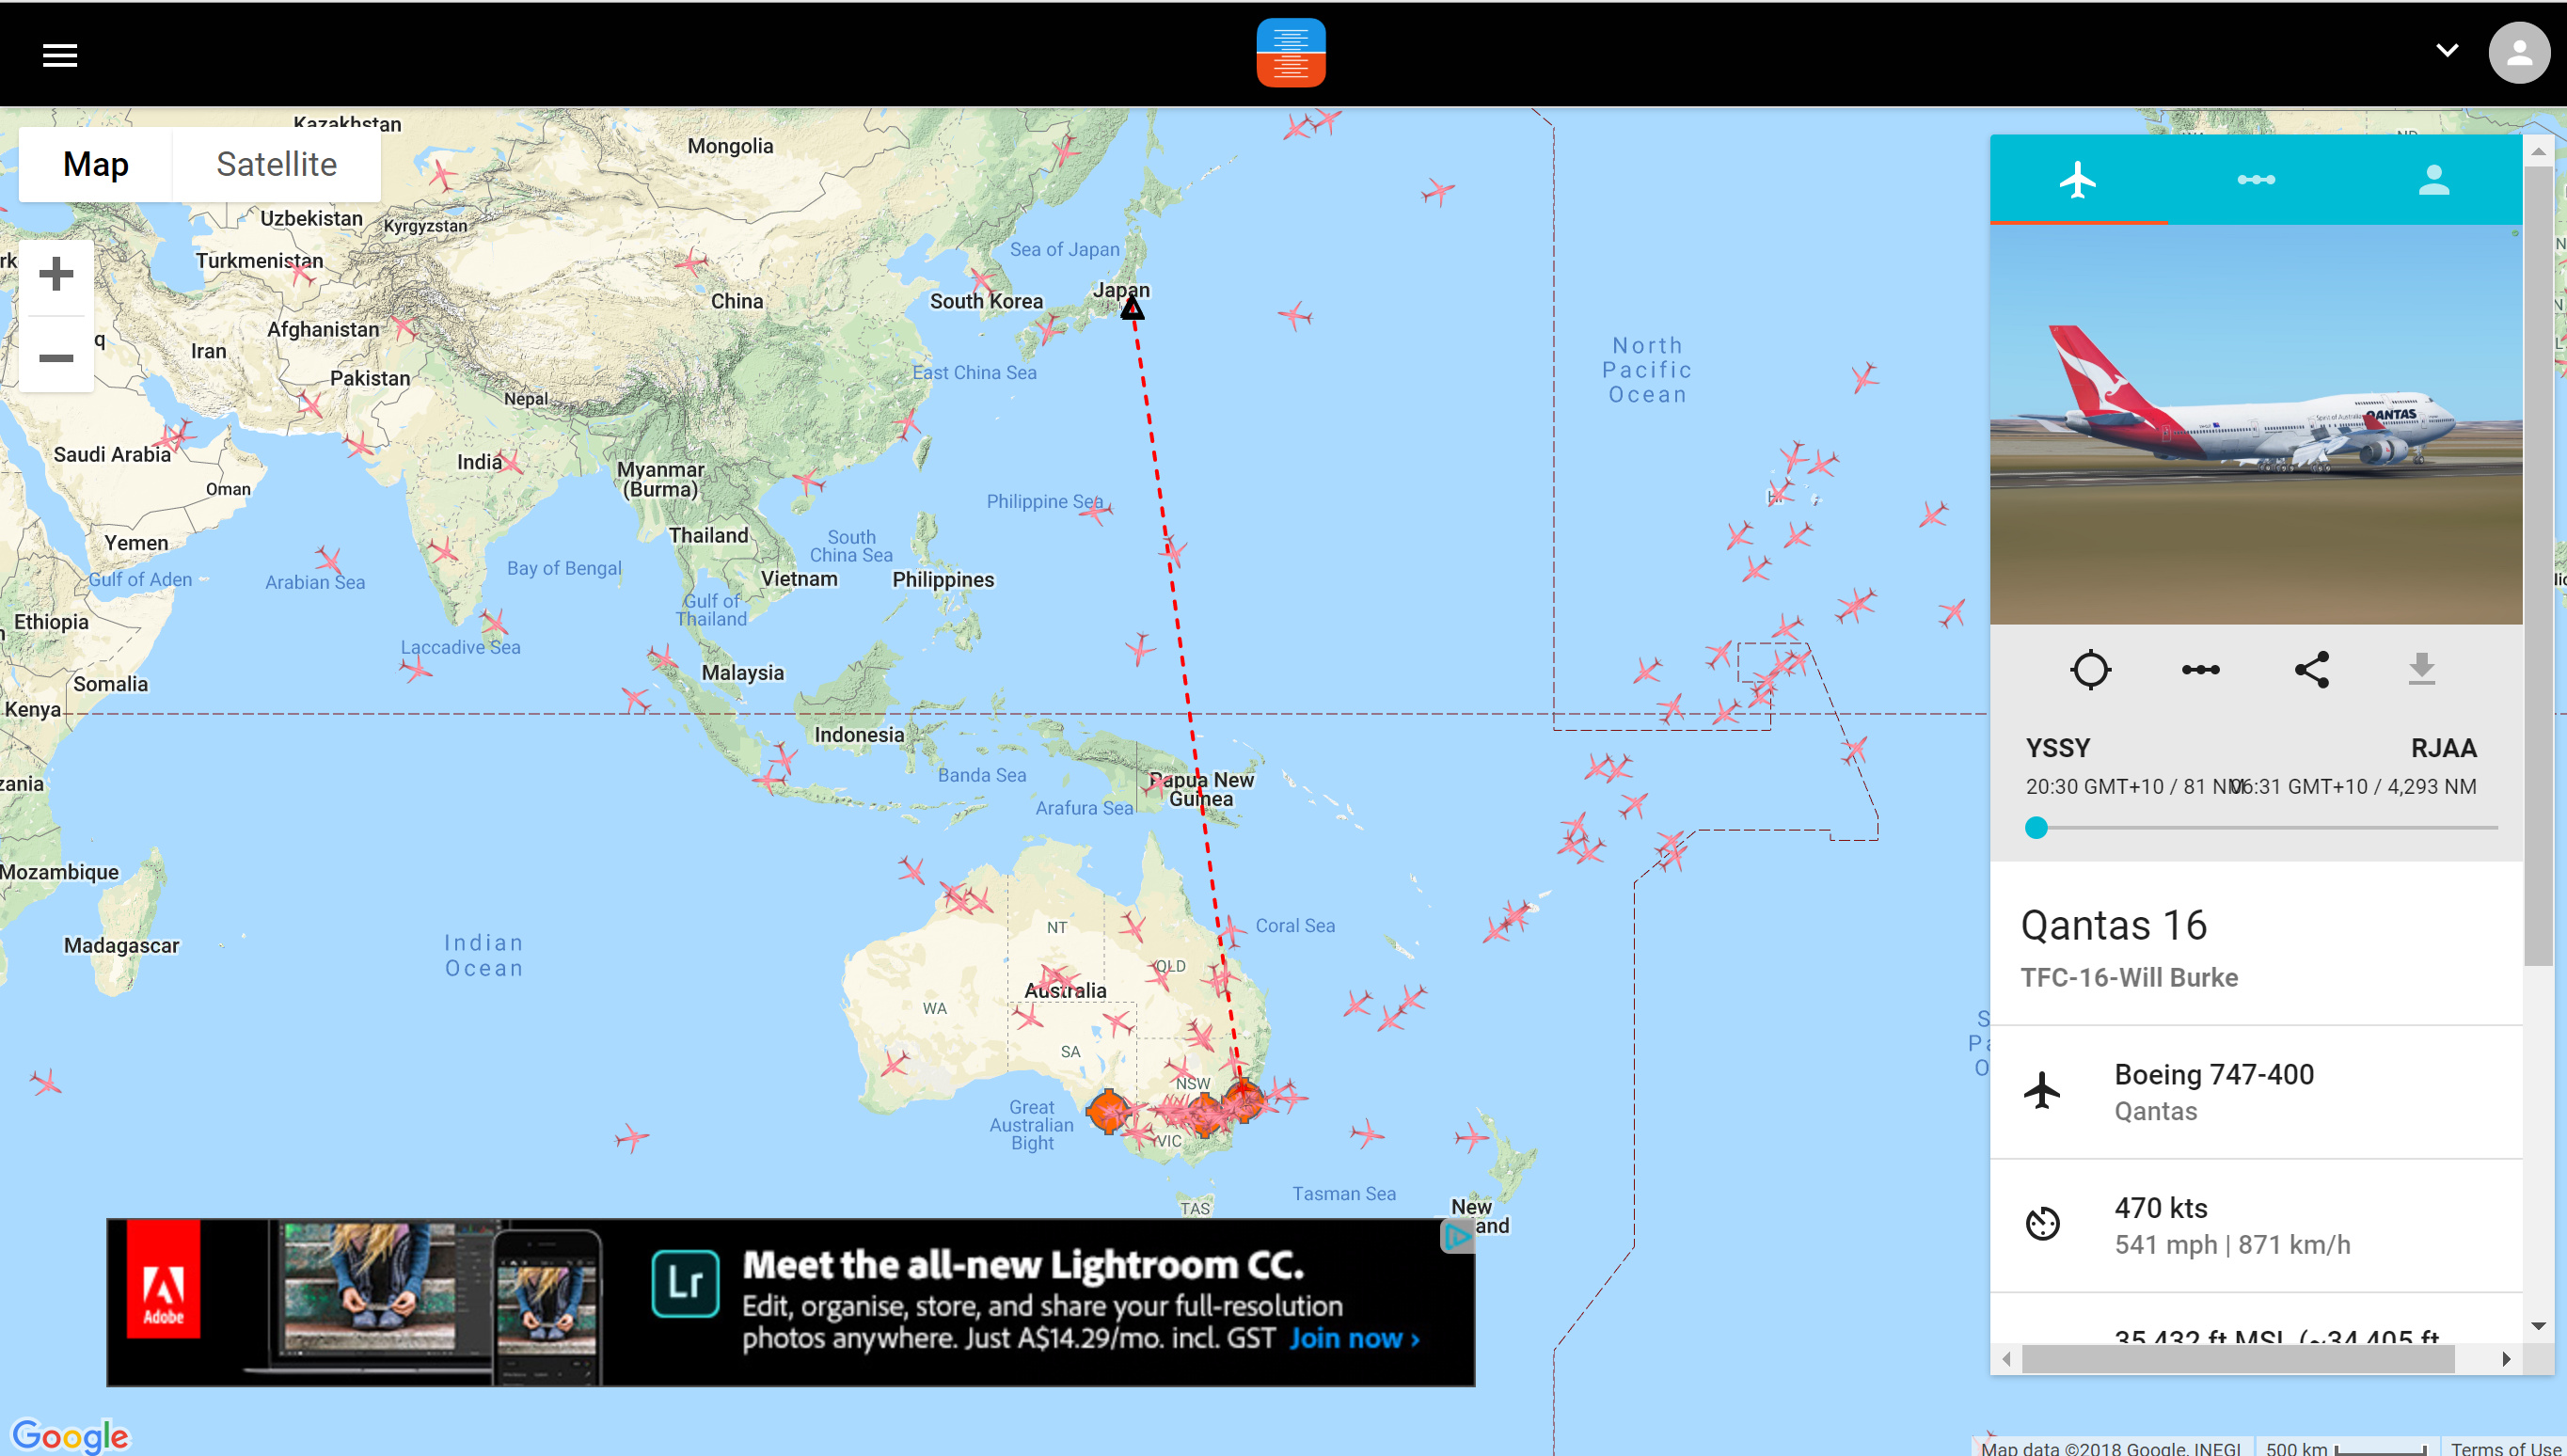The height and width of the screenshot is (1456, 2567).
Task: Open Terms of Use link
Action: 2505,1447
